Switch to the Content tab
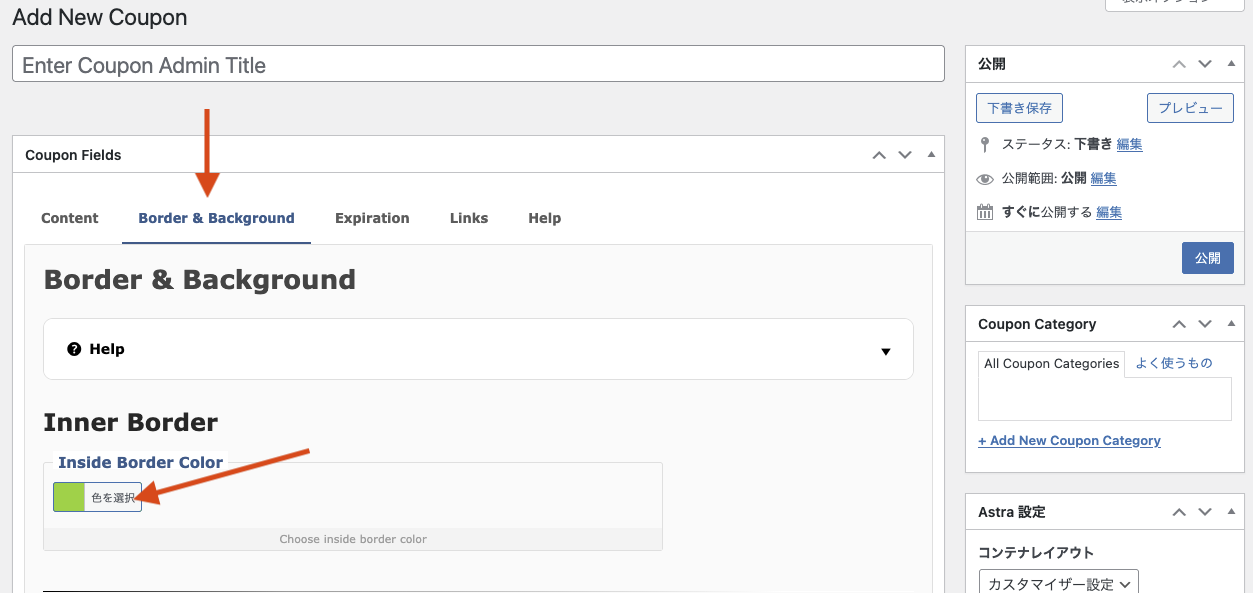 coord(70,218)
